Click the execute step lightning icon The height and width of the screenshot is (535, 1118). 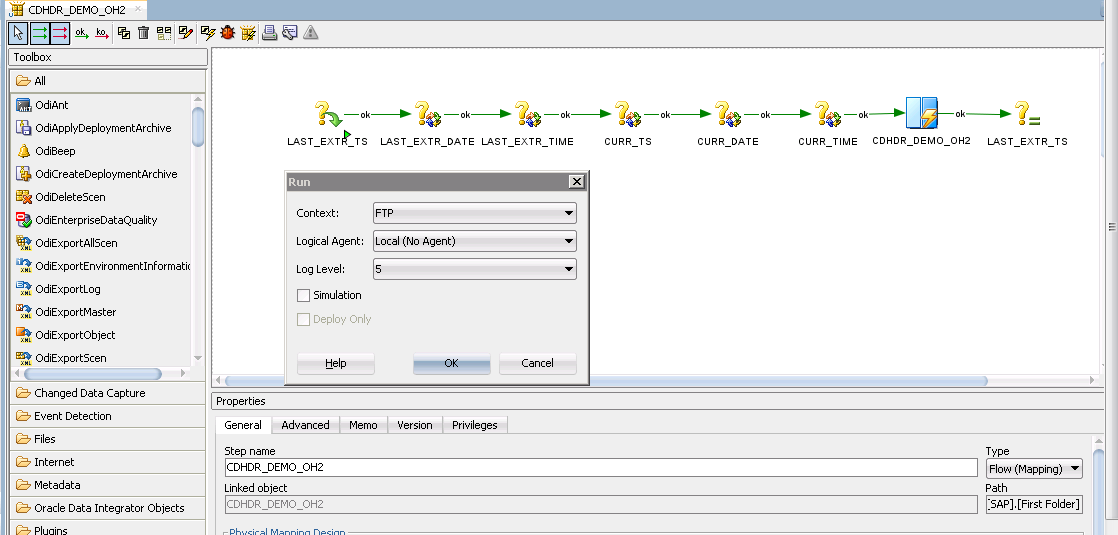pyautogui.click(x=208, y=33)
